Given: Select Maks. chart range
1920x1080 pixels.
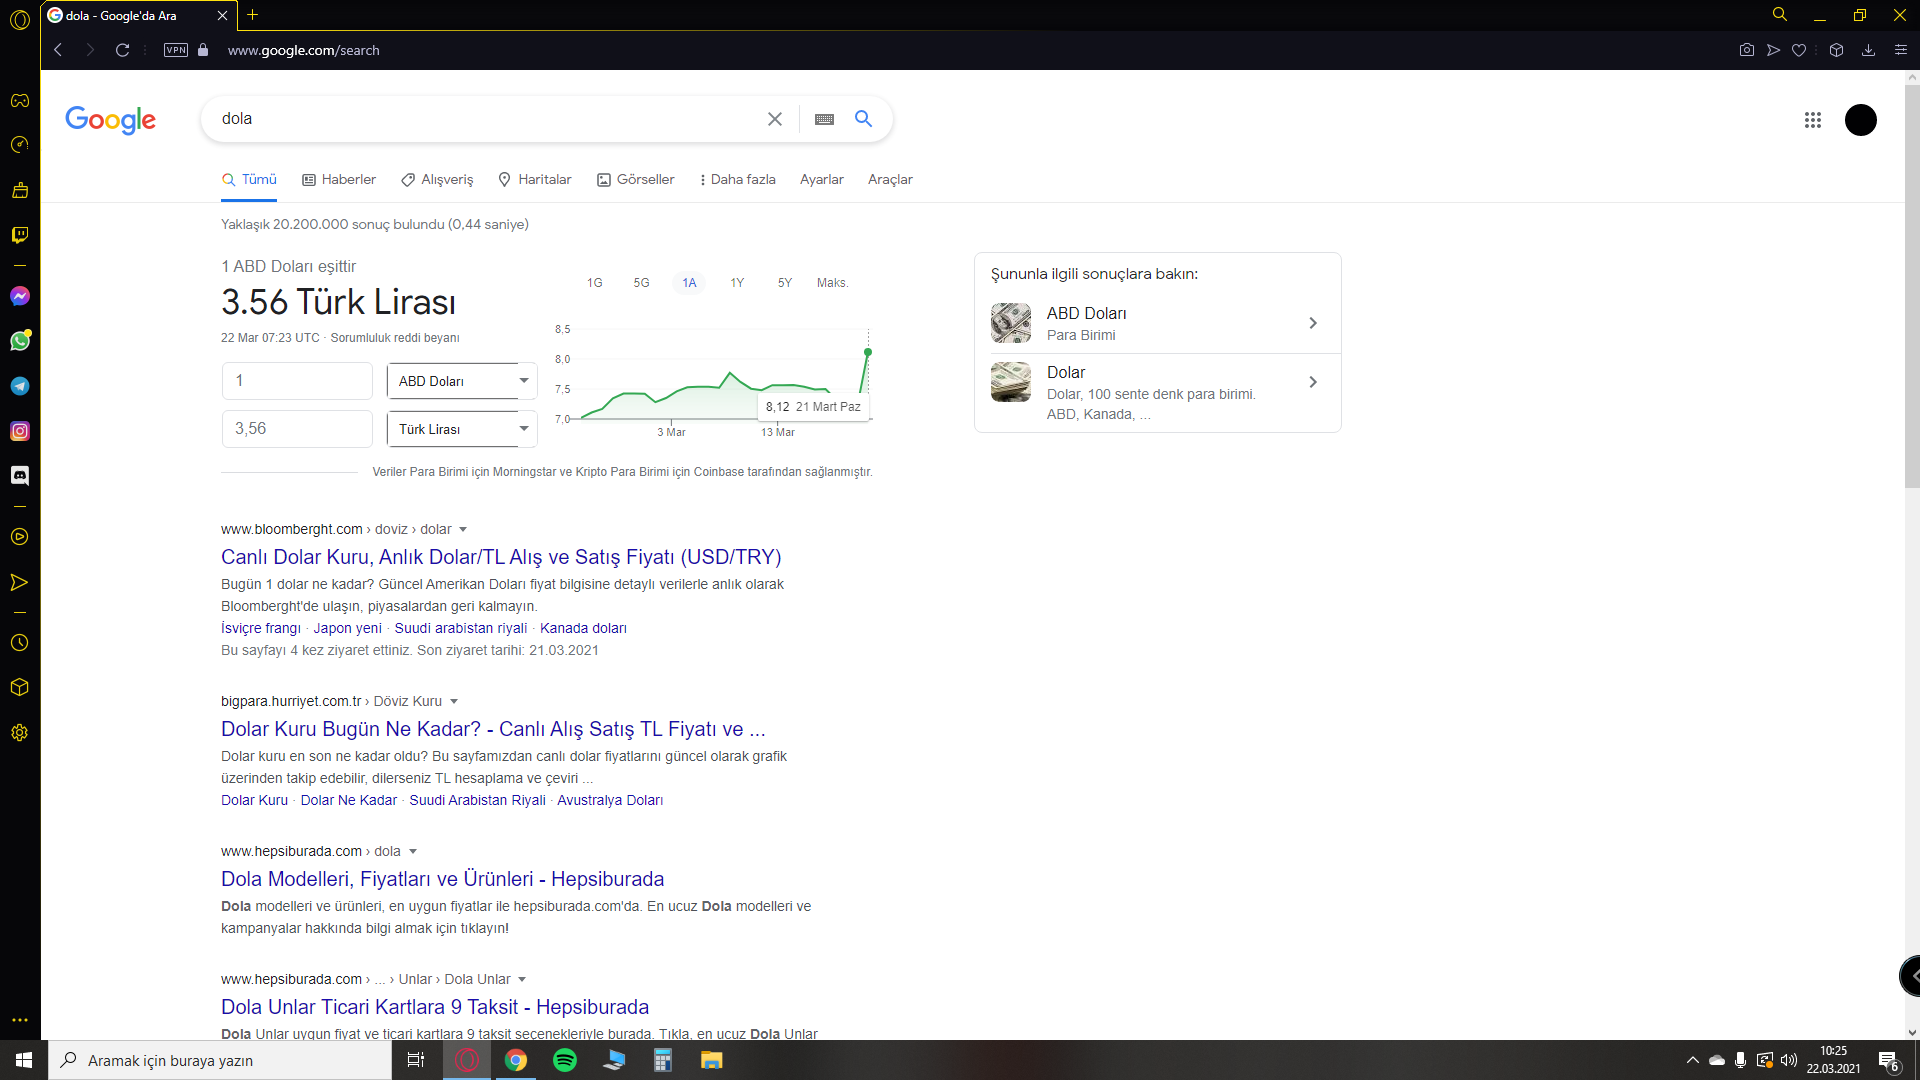Looking at the screenshot, I should [832, 283].
